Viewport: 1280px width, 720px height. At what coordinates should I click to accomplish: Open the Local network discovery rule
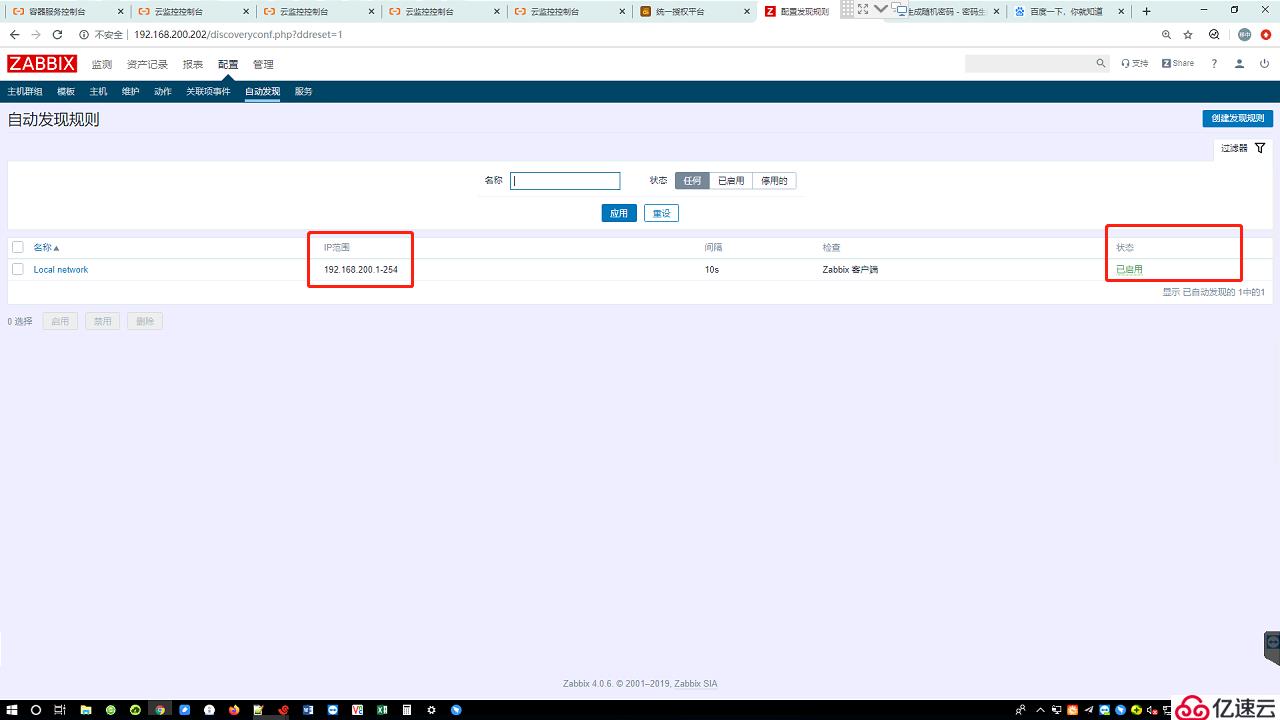click(61, 270)
